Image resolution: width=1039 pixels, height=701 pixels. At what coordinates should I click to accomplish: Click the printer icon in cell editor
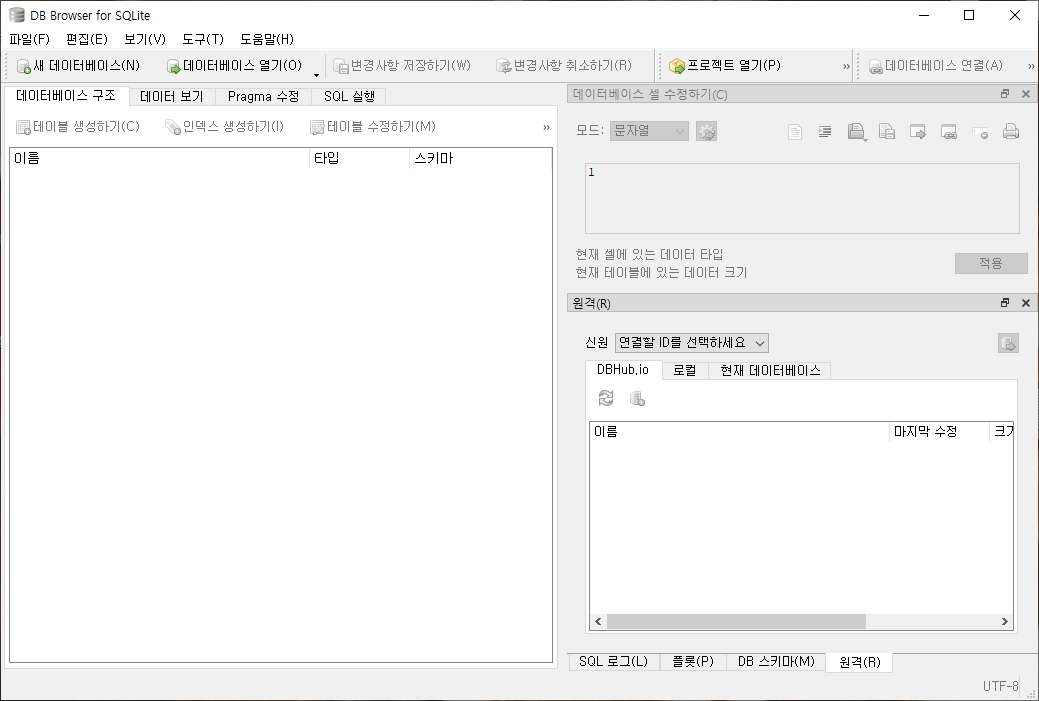pos(1011,132)
